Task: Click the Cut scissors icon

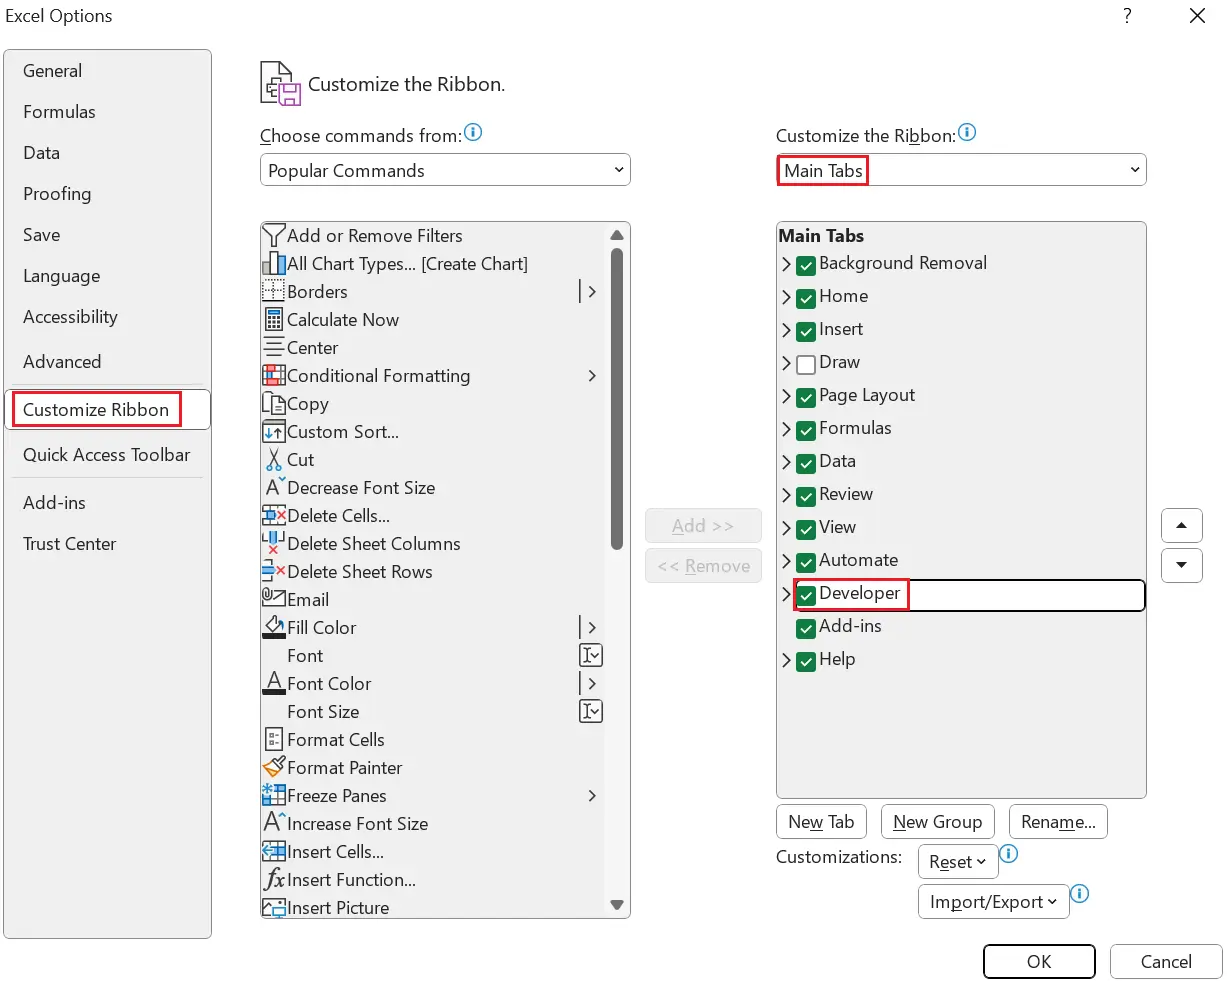Action: (273, 460)
